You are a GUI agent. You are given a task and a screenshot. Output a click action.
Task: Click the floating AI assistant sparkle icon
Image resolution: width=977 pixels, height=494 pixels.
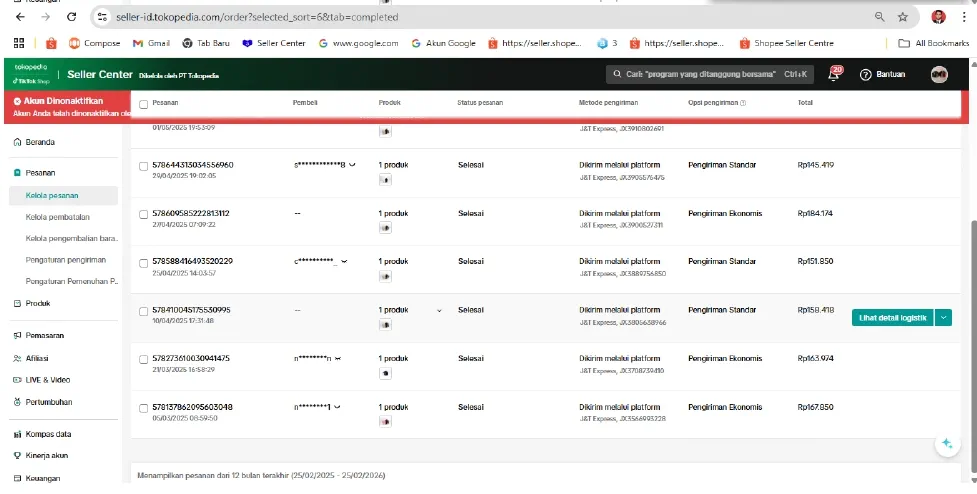(945, 443)
